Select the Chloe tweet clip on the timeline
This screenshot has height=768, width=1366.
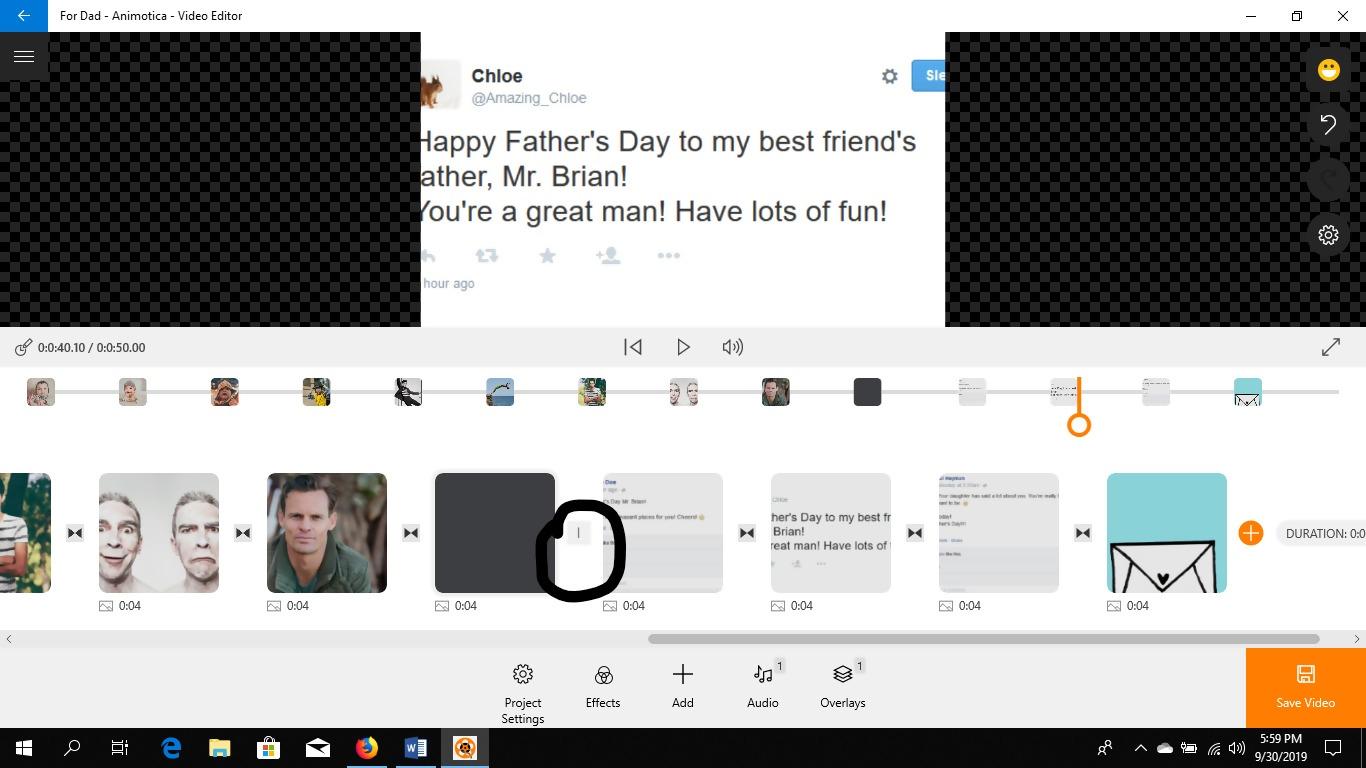point(831,533)
